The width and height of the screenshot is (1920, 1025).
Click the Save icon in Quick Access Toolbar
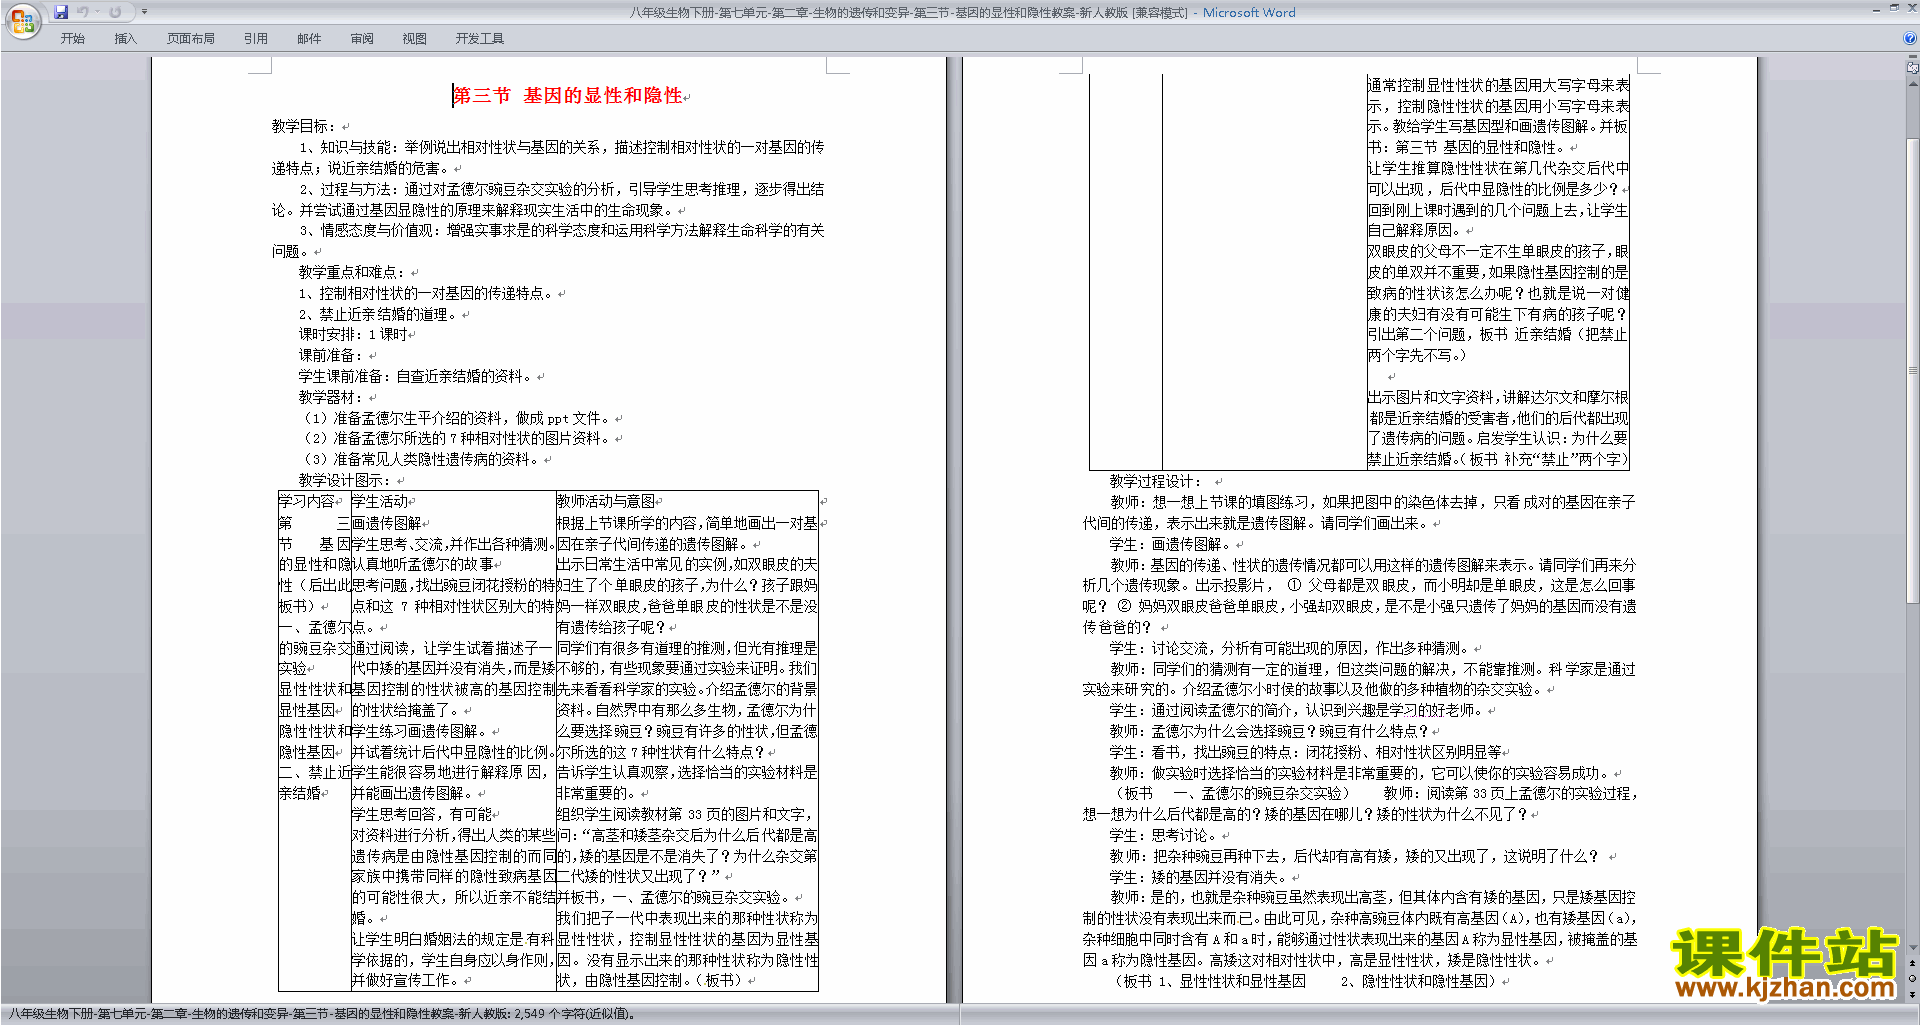click(61, 12)
